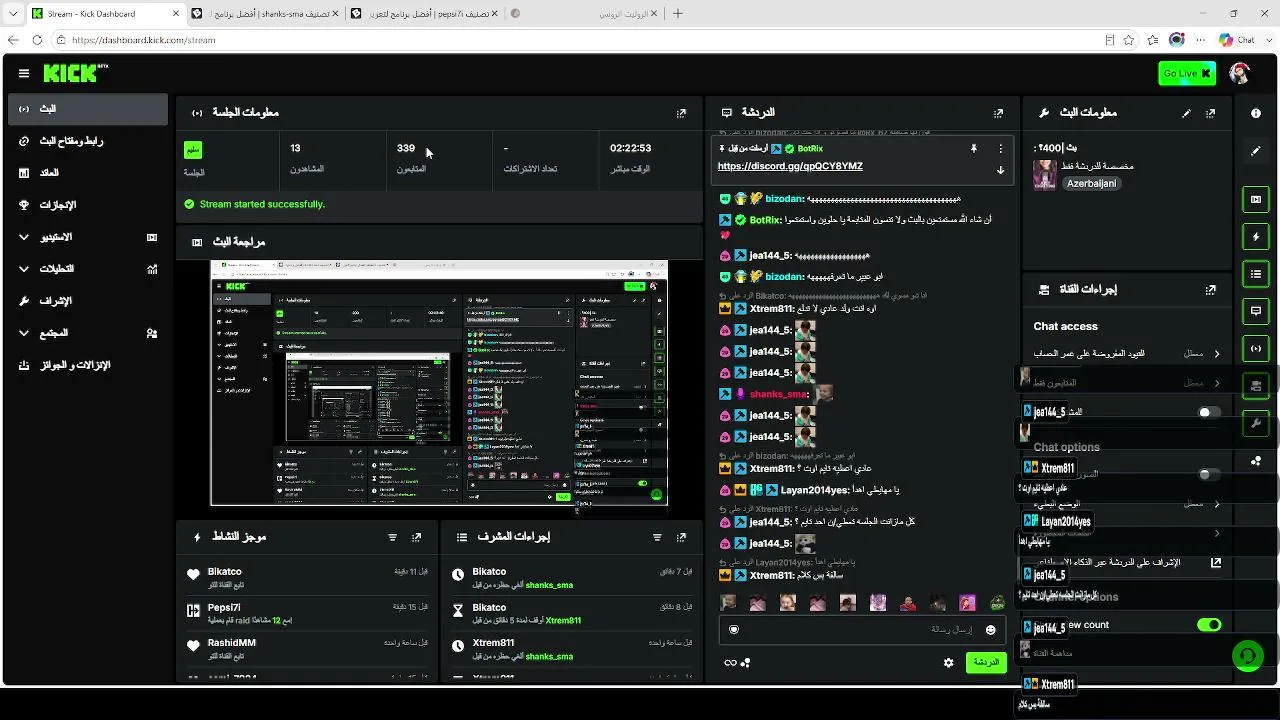Click RashidMM in the activity feed
The image size is (1280, 720).
232,643
